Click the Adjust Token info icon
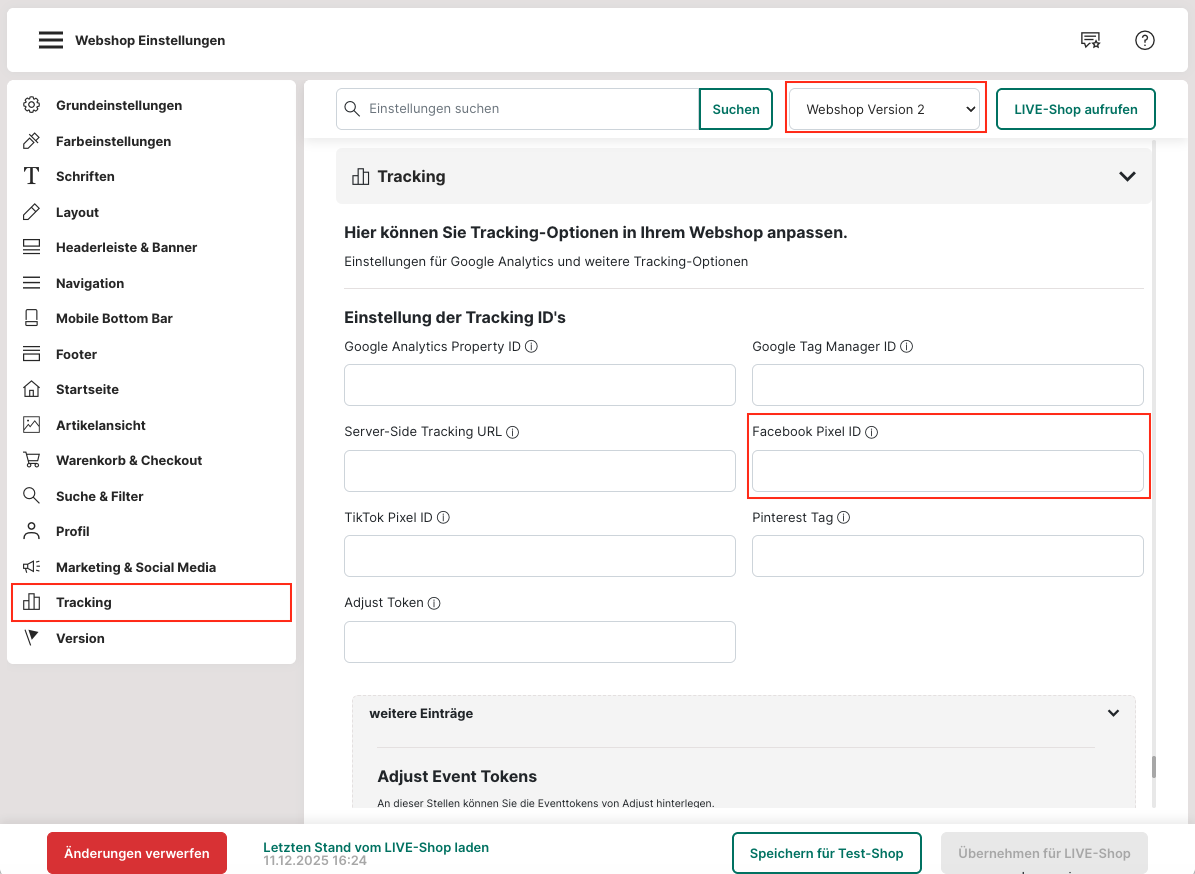This screenshot has width=1195, height=874. pos(434,604)
